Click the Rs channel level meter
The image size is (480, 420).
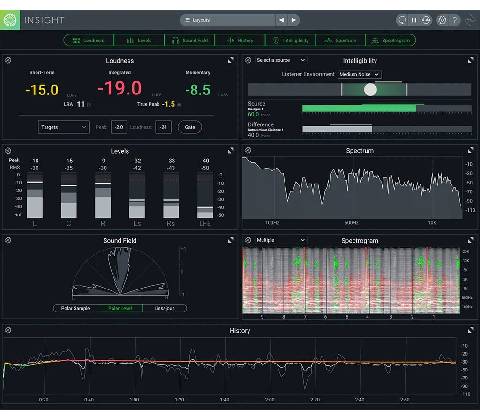tap(171, 195)
